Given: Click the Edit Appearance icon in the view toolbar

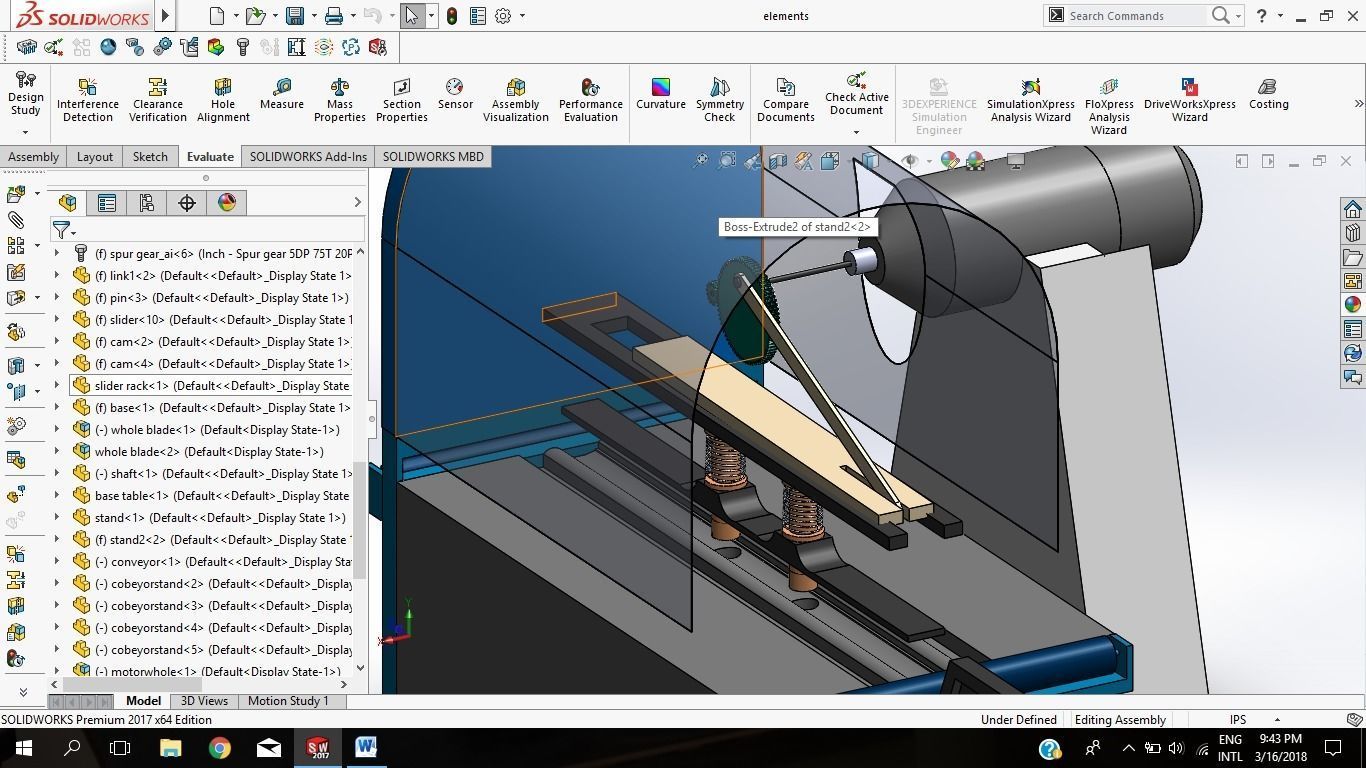Looking at the screenshot, I should pos(950,160).
